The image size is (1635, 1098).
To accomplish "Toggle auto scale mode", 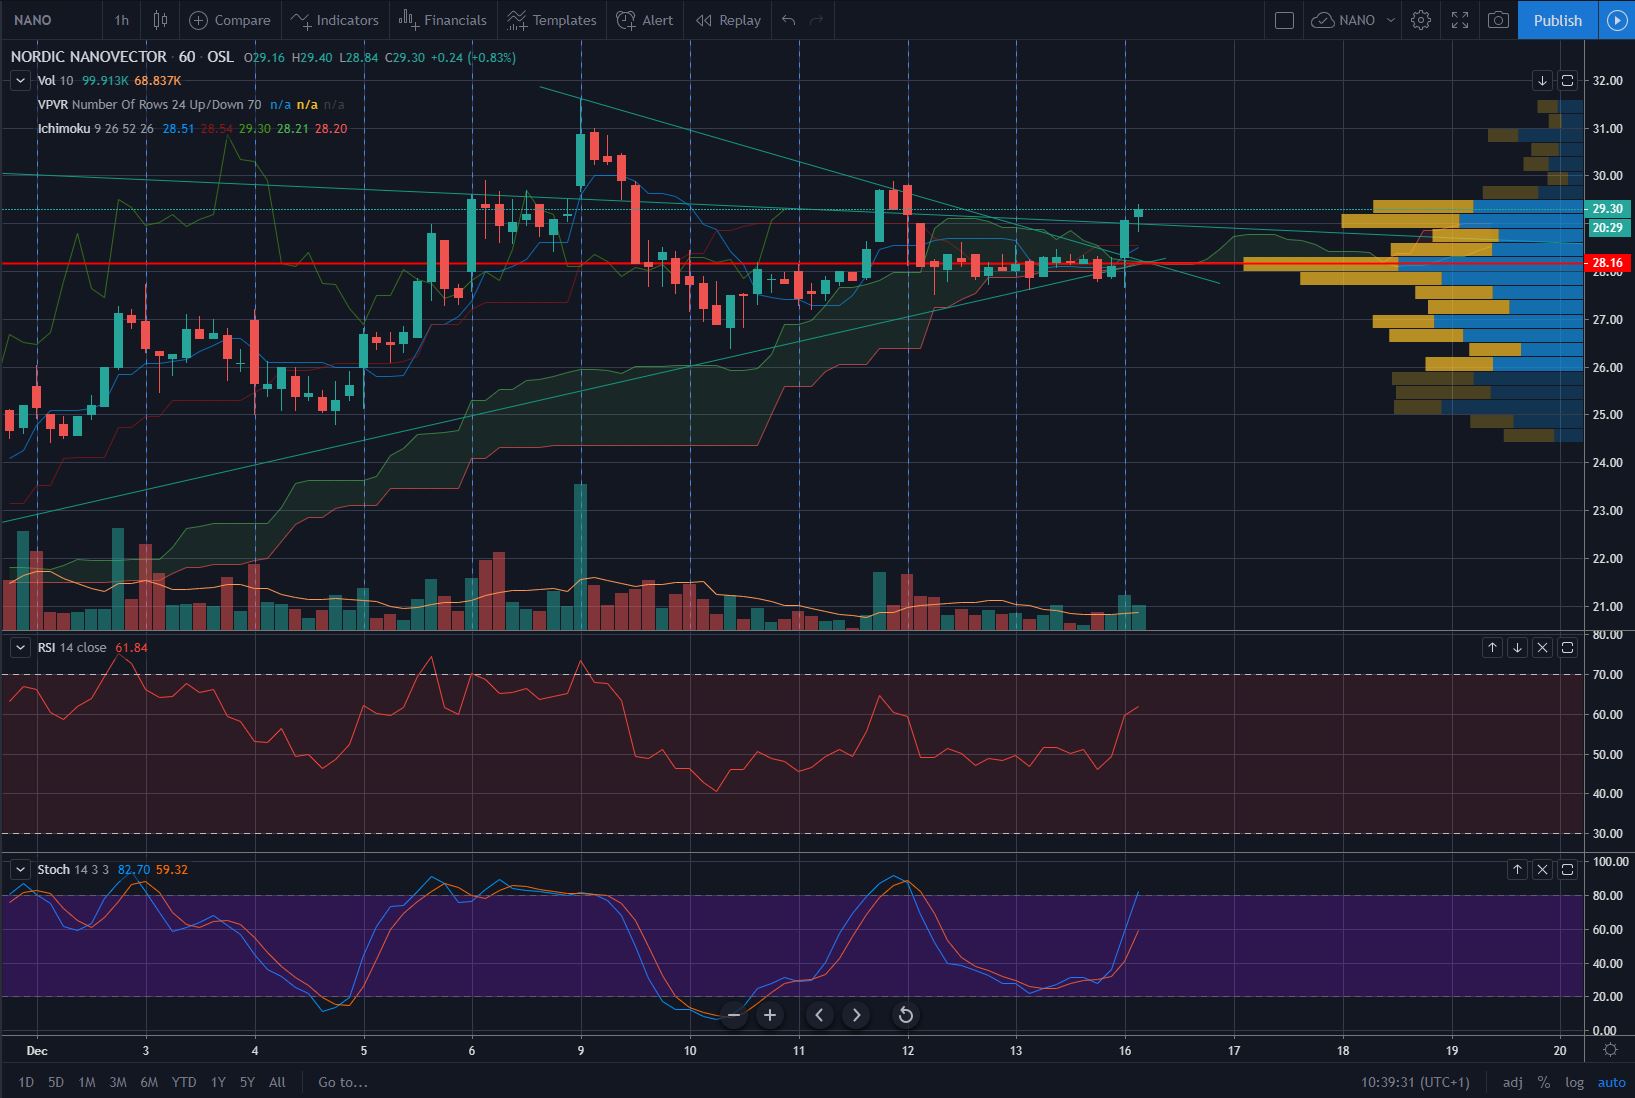I will (x=1611, y=1082).
